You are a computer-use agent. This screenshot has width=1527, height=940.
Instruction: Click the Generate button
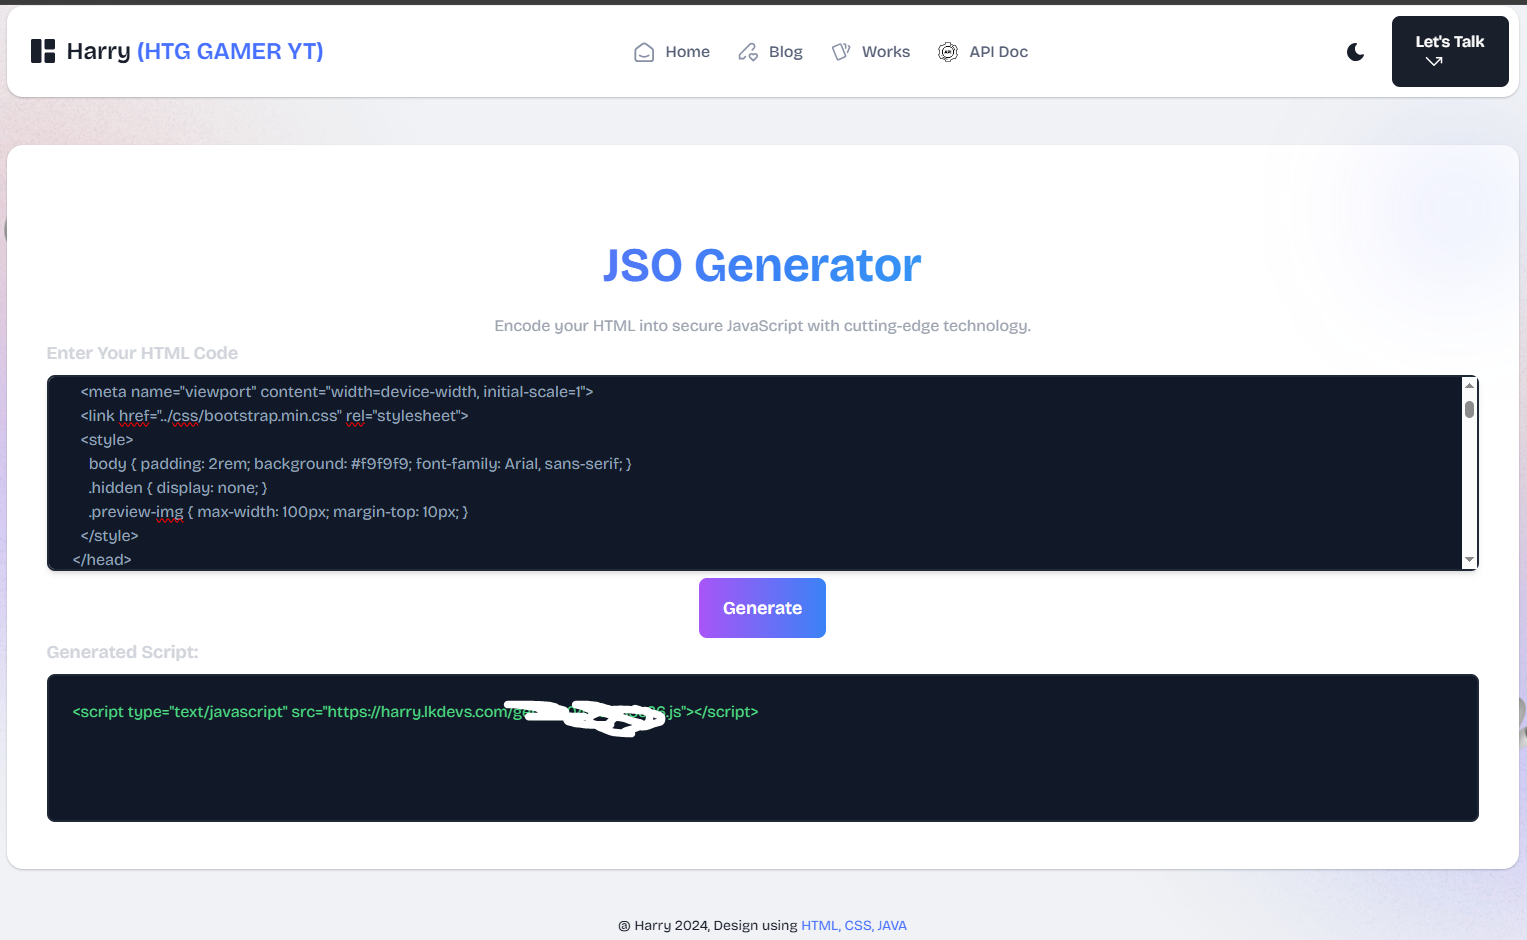(762, 608)
